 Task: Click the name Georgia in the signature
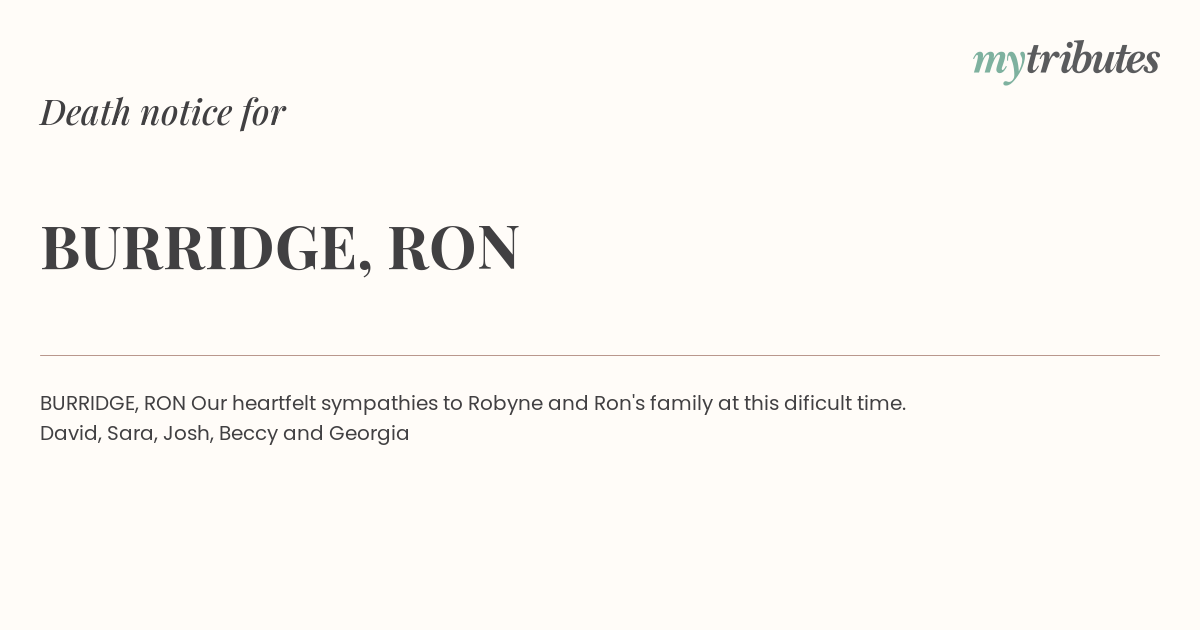click(369, 434)
